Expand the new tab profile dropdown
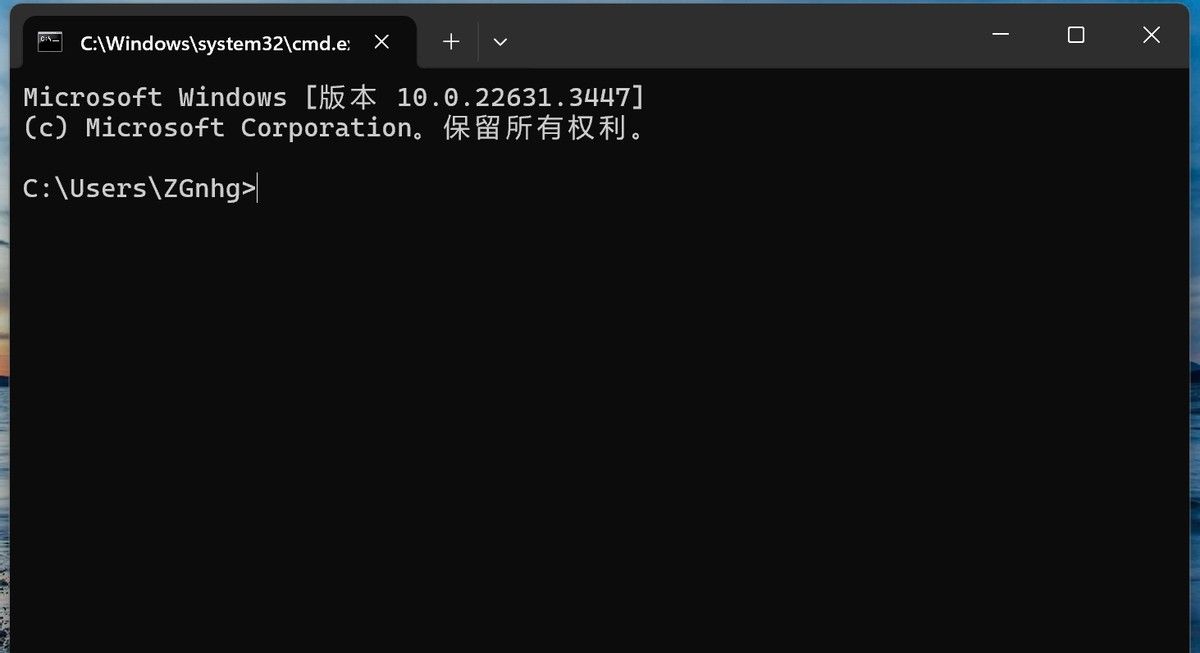This screenshot has width=1200, height=653. (500, 42)
